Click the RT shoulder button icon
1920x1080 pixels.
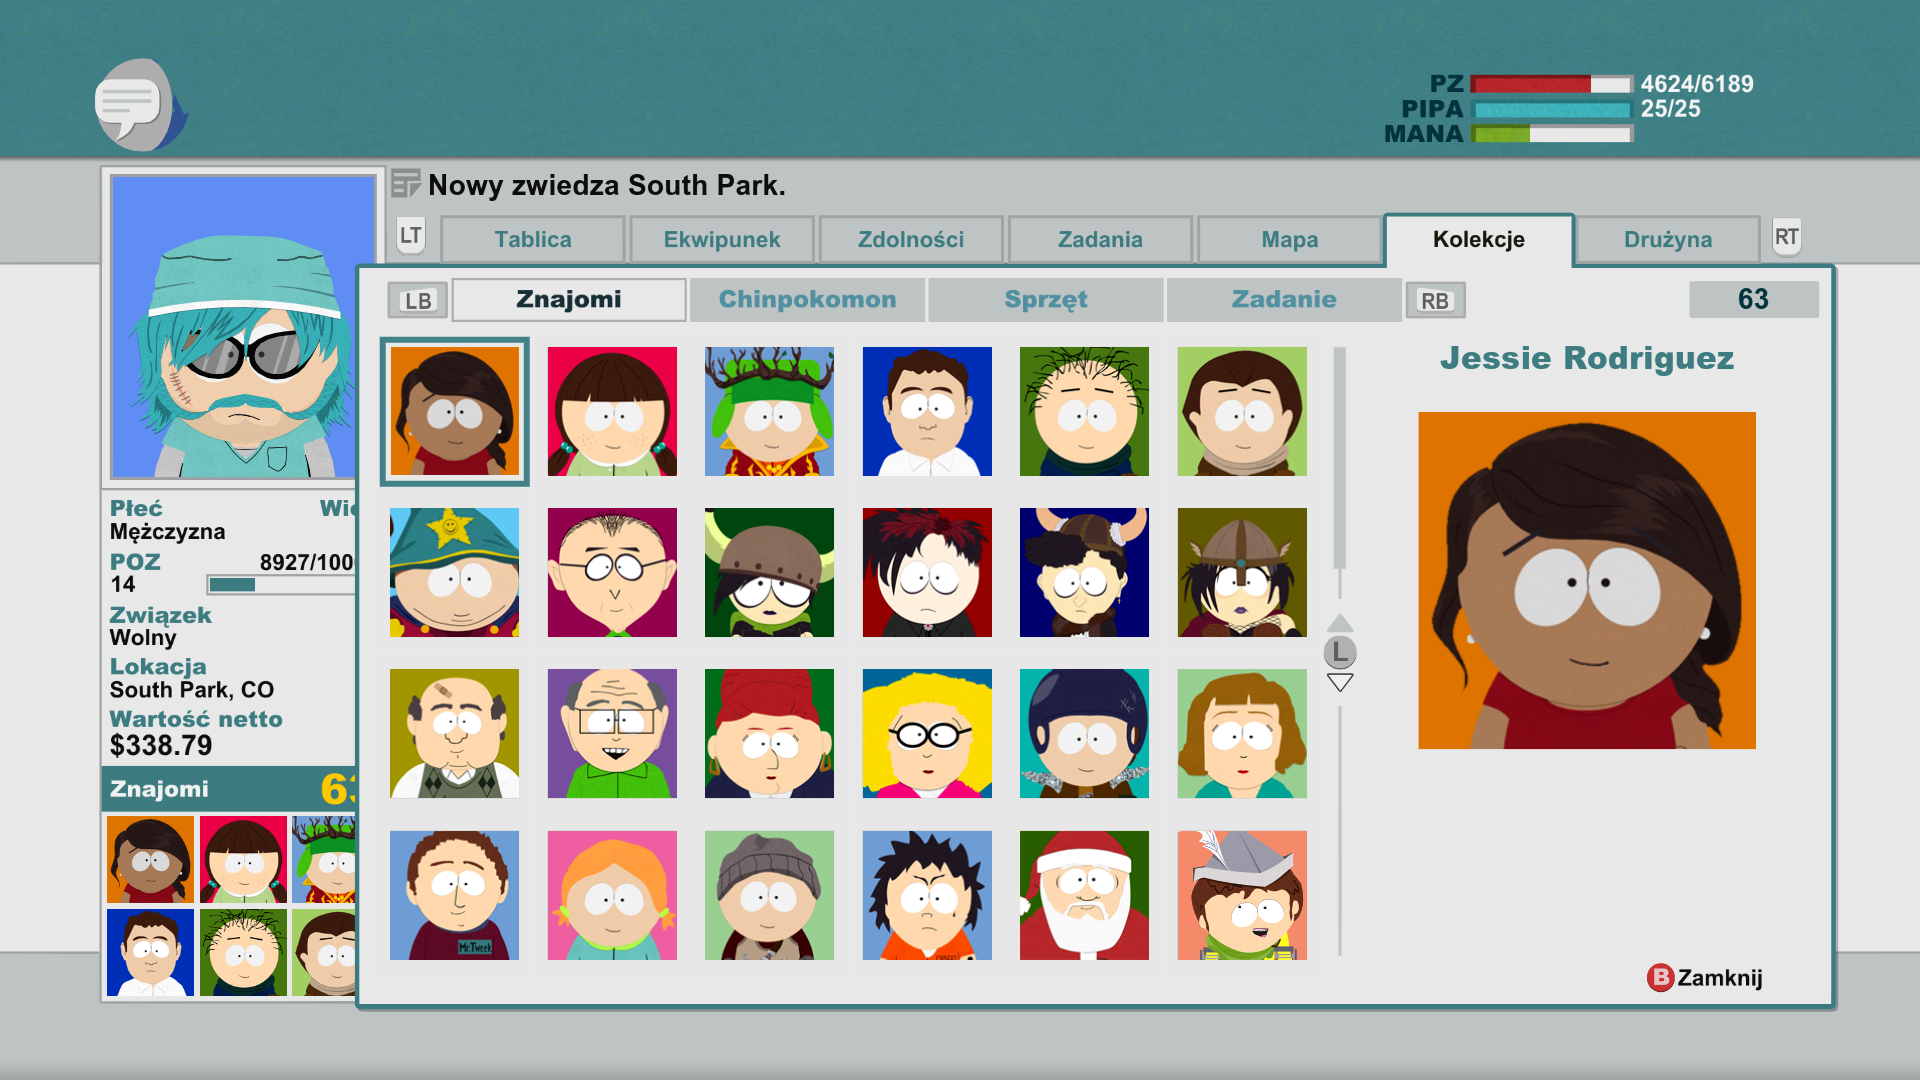click(x=1786, y=237)
